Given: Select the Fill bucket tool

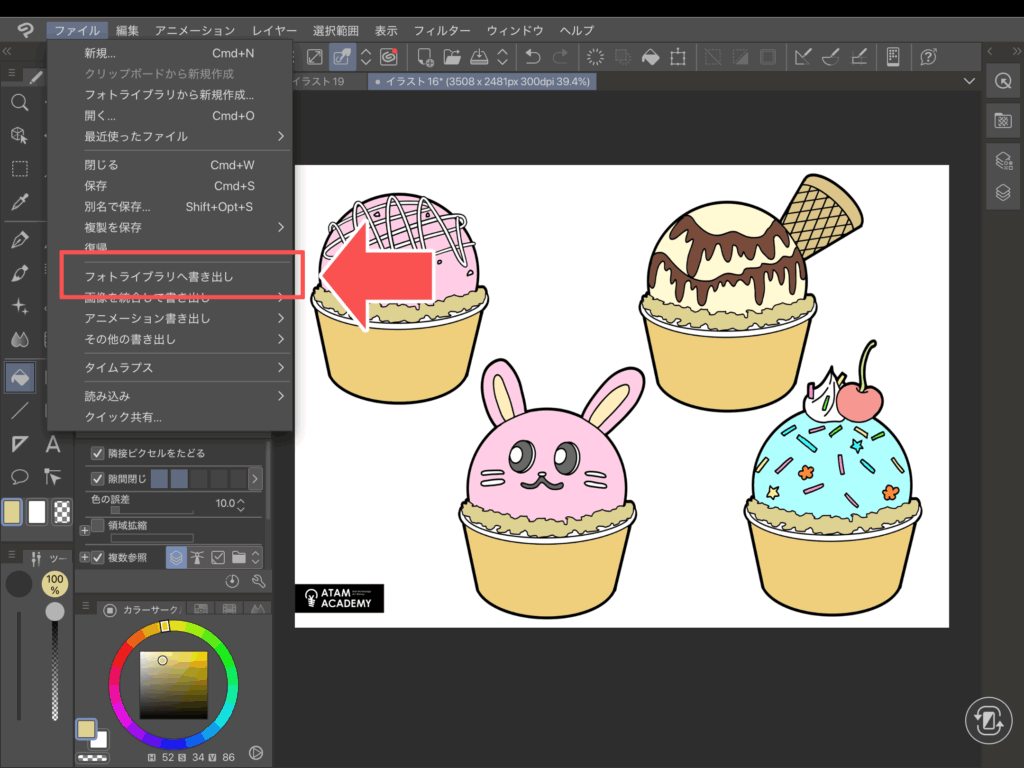Looking at the screenshot, I should (19, 376).
